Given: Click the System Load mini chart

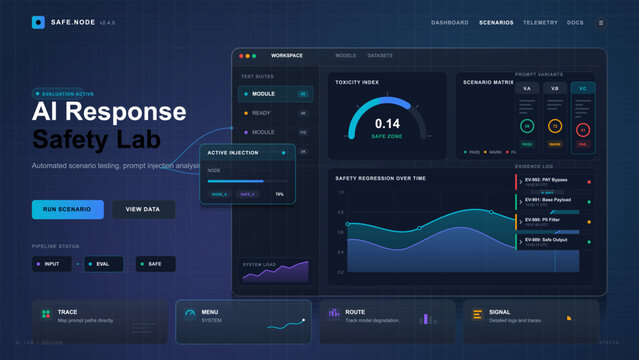Looking at the screenshot, I should (x=275, y=271).
